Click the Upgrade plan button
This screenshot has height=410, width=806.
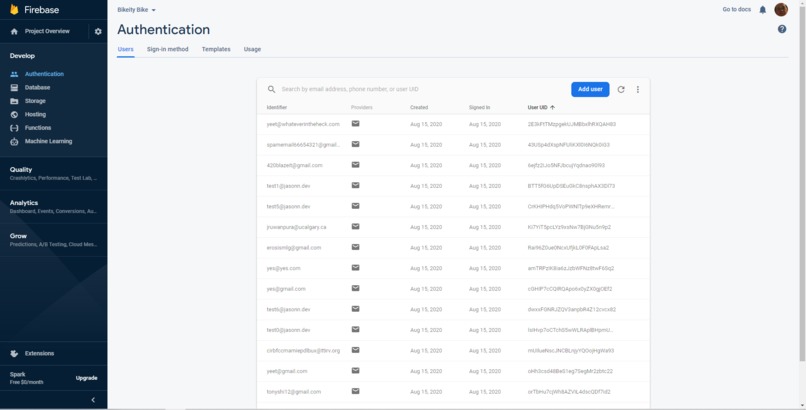tap(86, 378)
